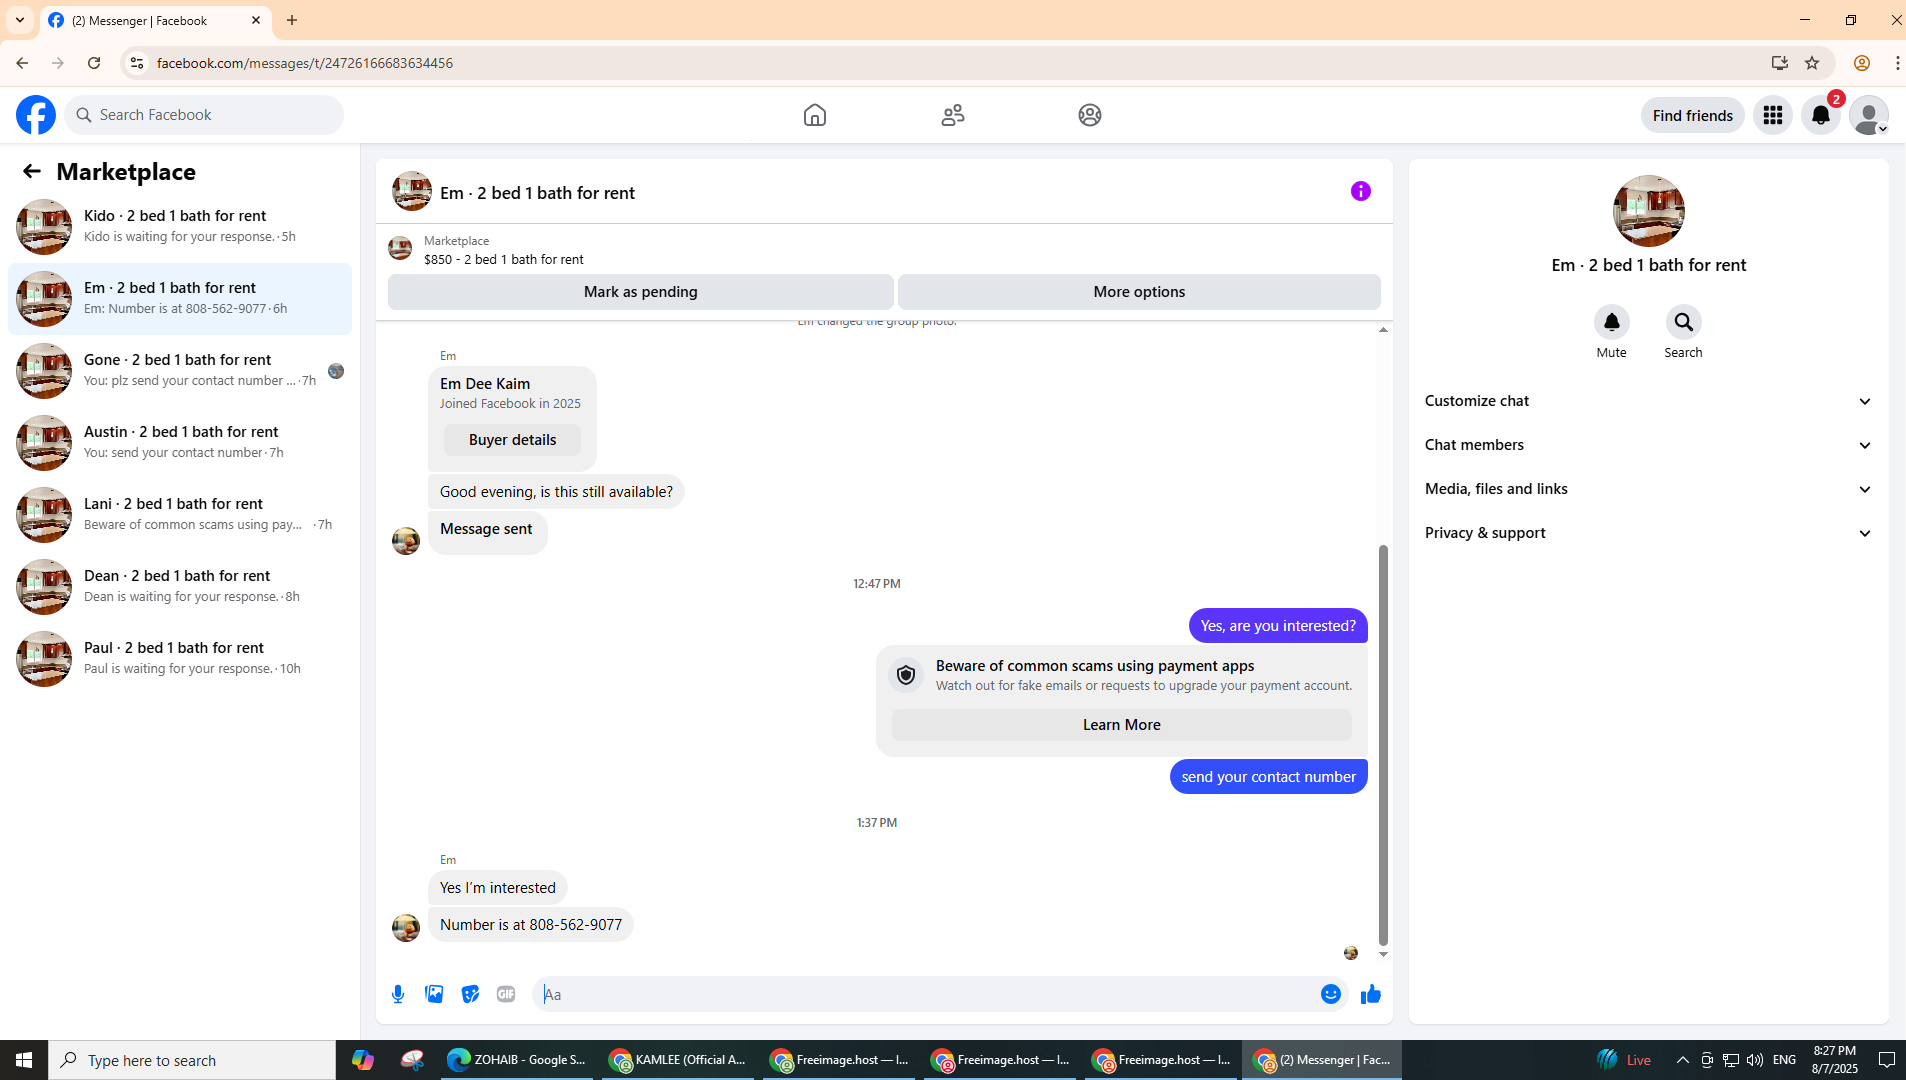Select Em's 2 bed 1 bath chat

(x=180, y=299)
